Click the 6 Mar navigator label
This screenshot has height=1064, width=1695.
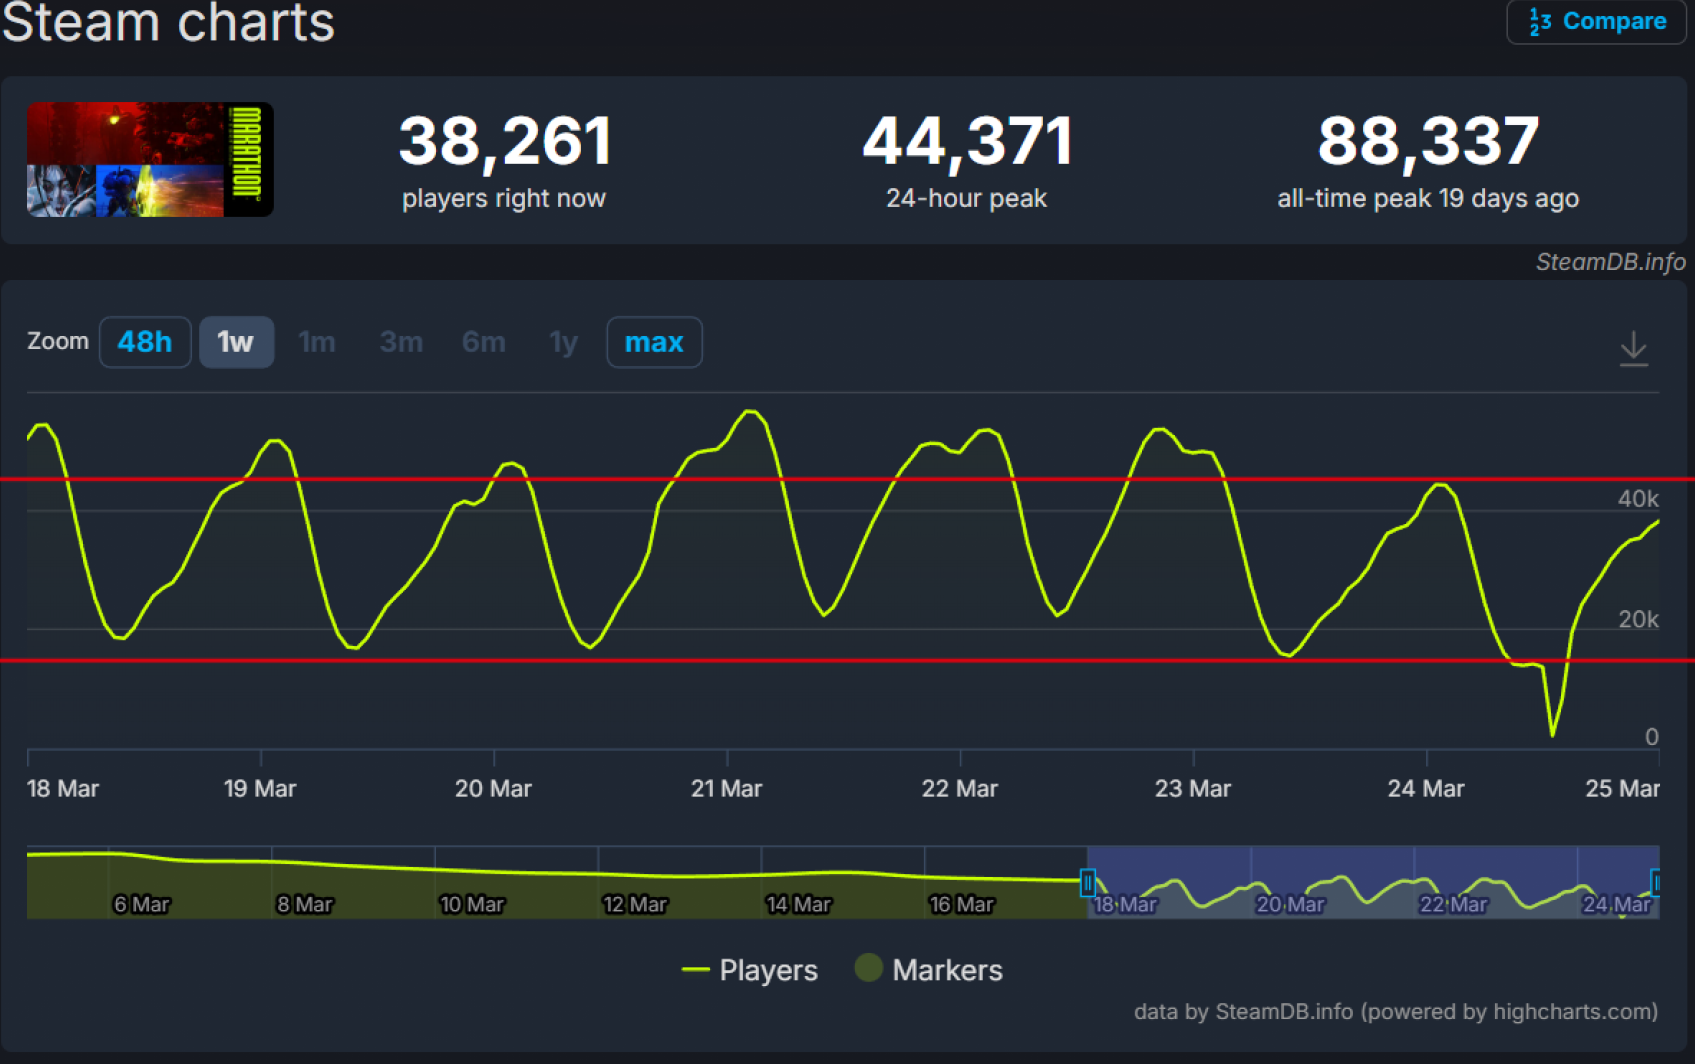click(142, 904)
